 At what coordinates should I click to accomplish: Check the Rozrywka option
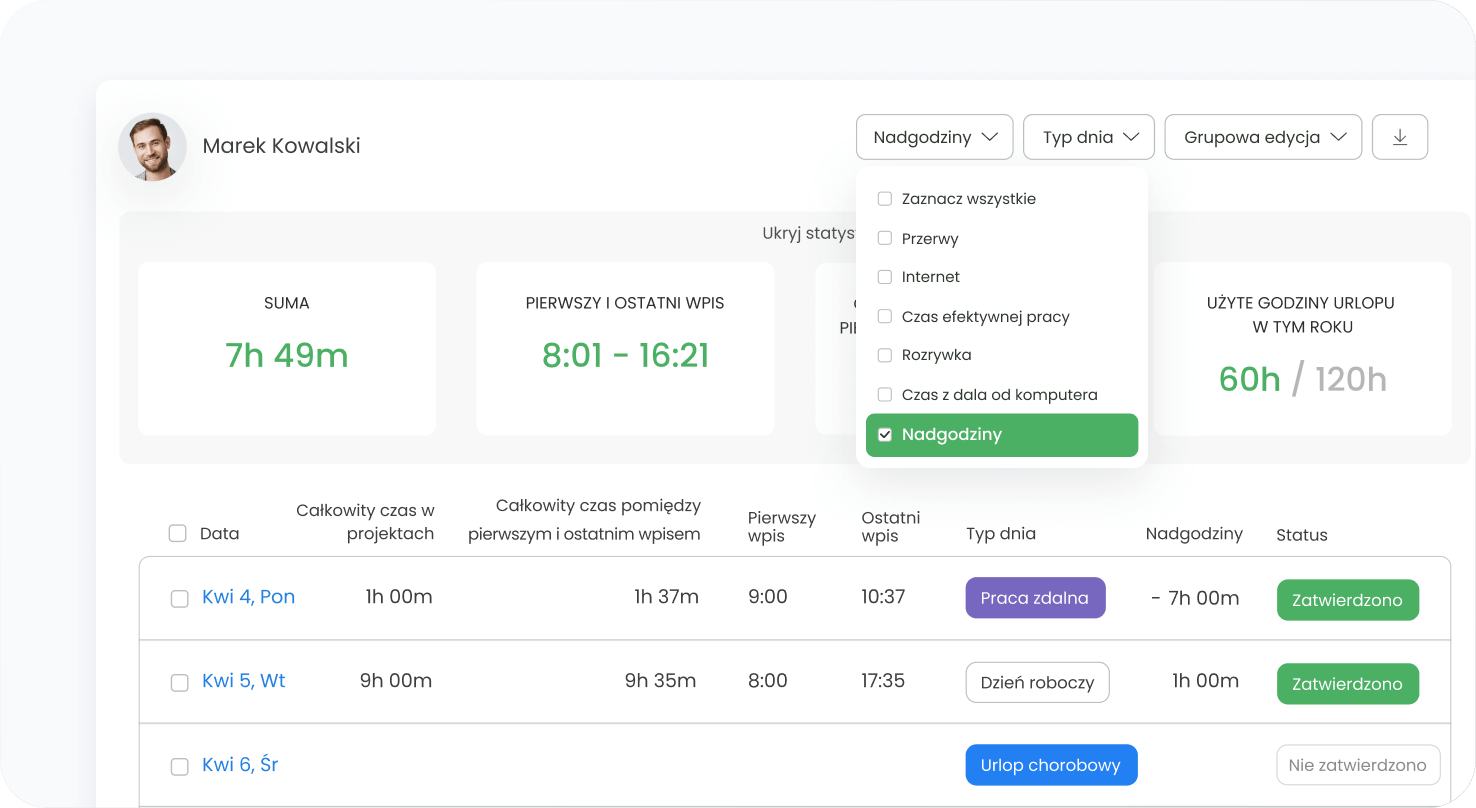point(884,355)
